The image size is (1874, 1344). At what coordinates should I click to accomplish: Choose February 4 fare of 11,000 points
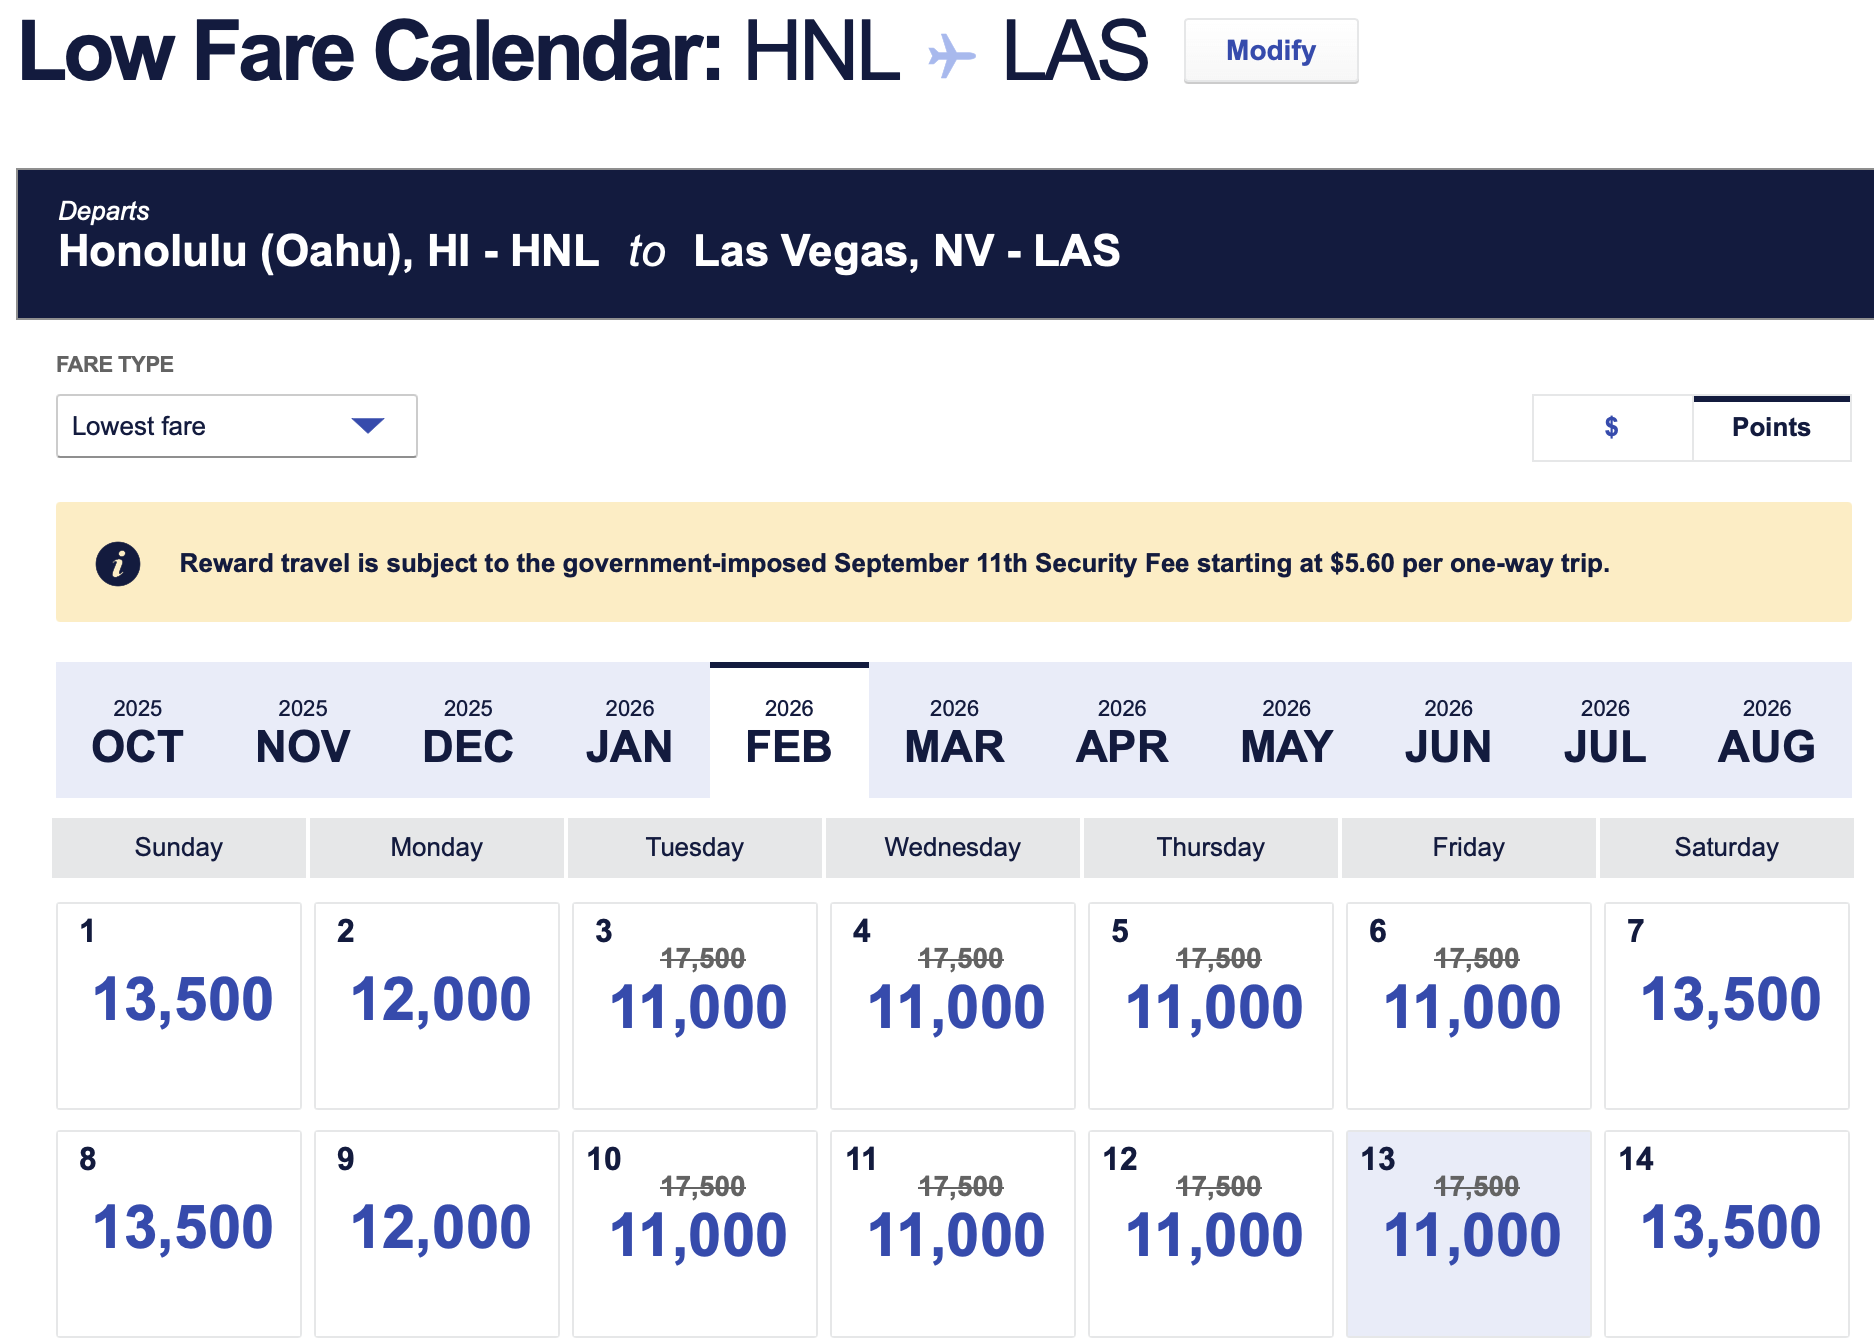tap(953, 1006)
